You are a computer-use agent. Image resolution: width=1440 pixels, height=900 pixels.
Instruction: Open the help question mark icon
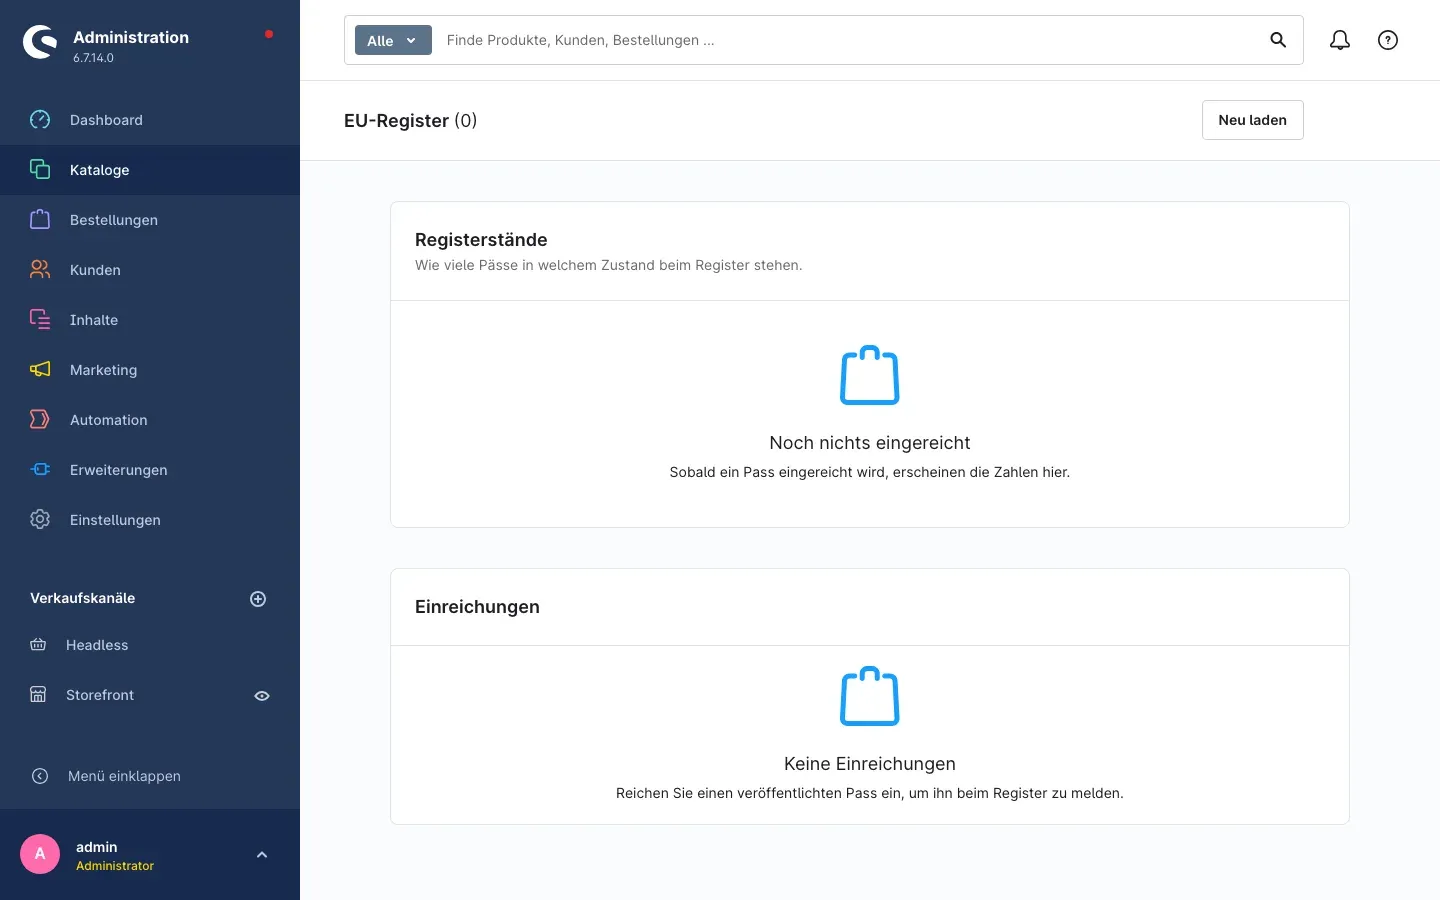[x=1388, y=40]
